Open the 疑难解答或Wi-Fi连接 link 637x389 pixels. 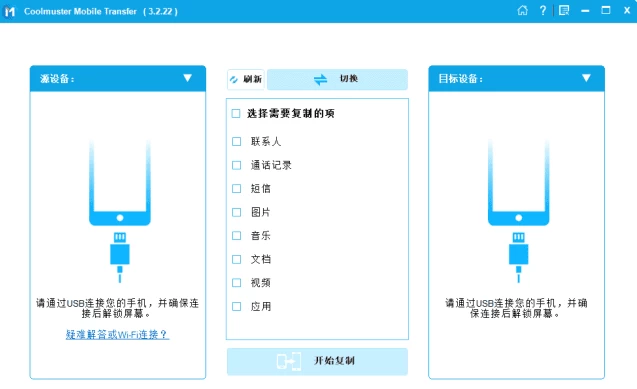click(x=117, y=335)
